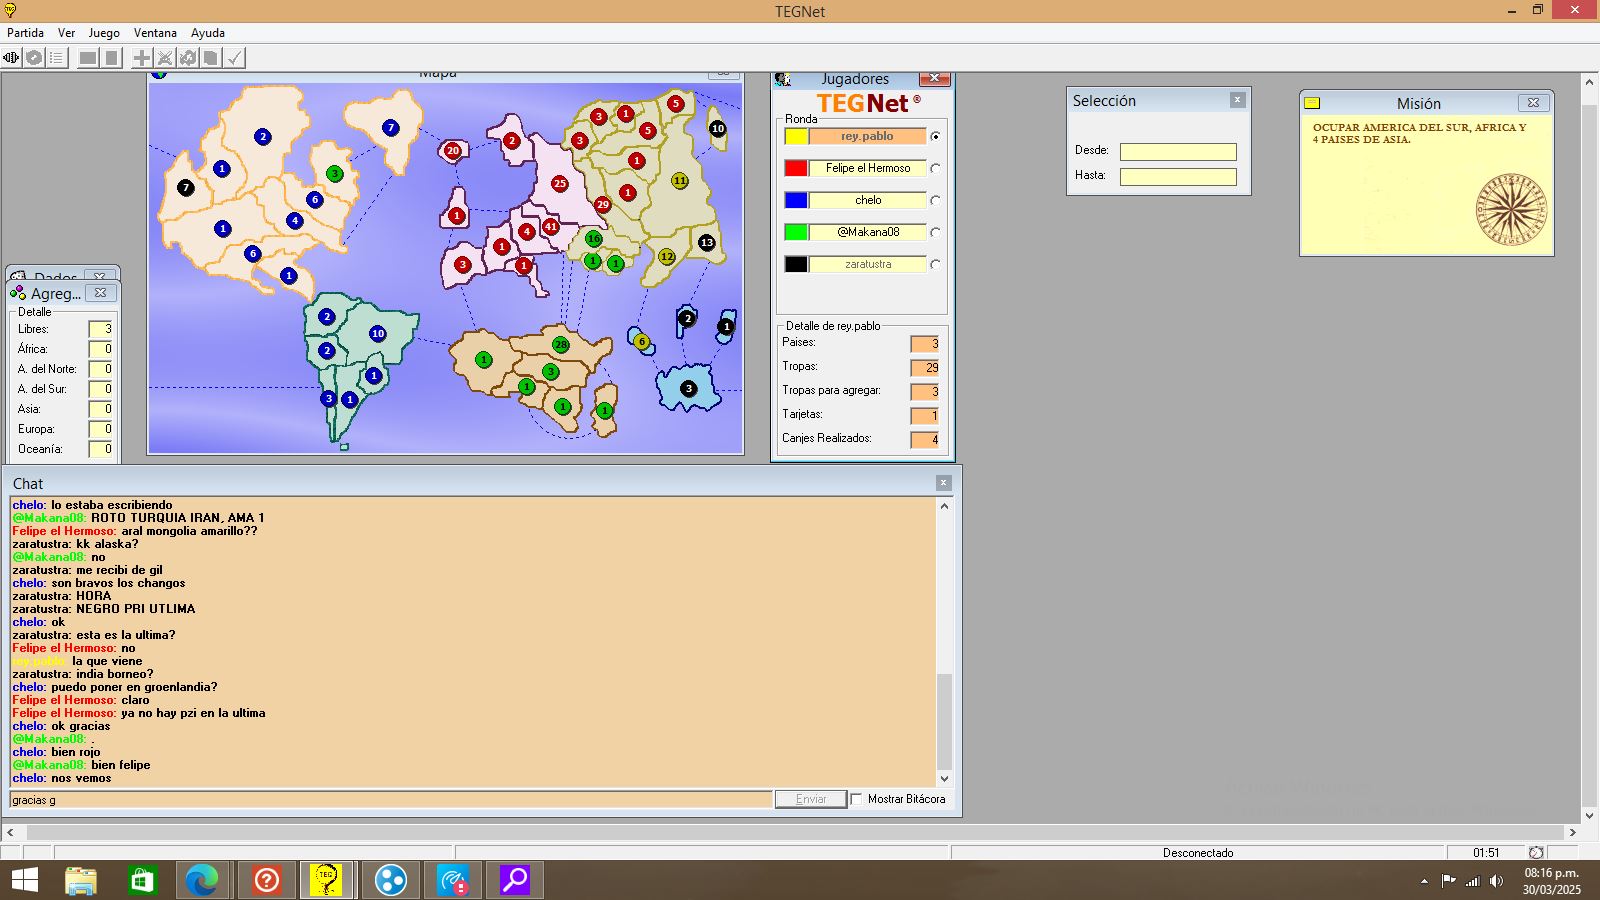This screenshot has width=1600, height=900.
Task: Click the Agreg... panel title icon
Action: [x=18, y=293]
